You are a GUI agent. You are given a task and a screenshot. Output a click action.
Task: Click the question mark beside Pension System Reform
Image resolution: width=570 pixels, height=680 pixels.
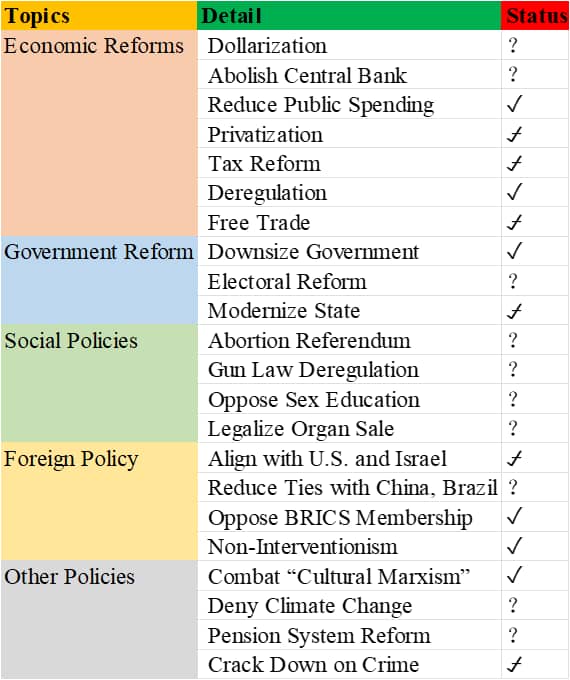click(x=513, y=635)
